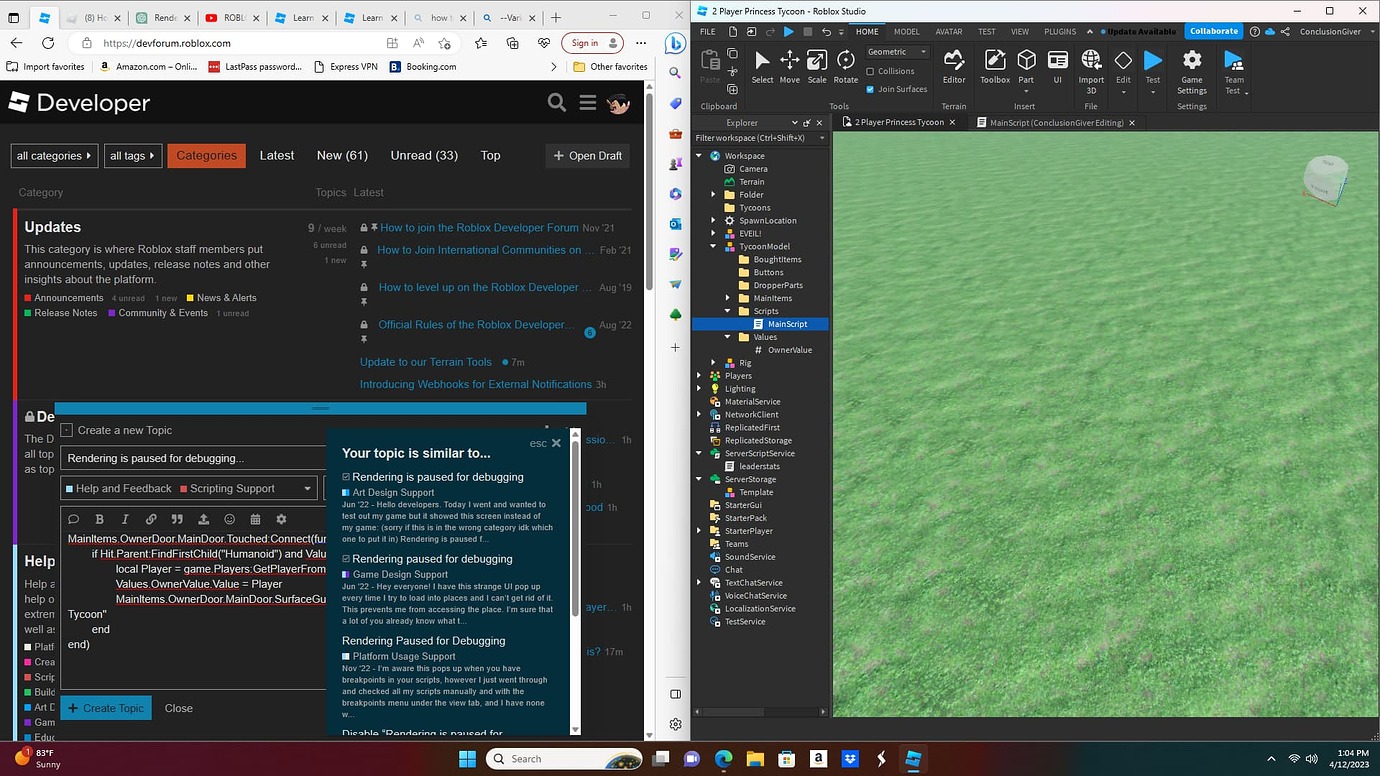
Task: Open the Toolbox panel
Action: (x=995, y=67)
